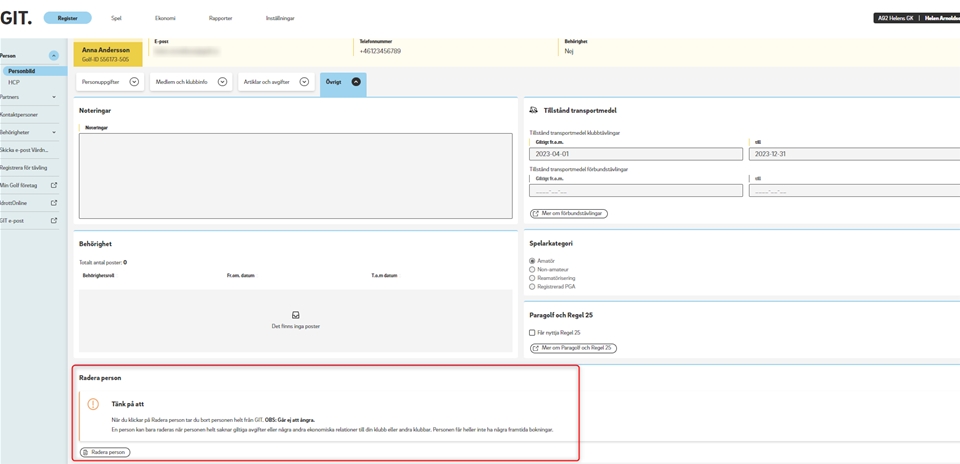Click the trash icon in Radera person button

click(x=86, y=452)
